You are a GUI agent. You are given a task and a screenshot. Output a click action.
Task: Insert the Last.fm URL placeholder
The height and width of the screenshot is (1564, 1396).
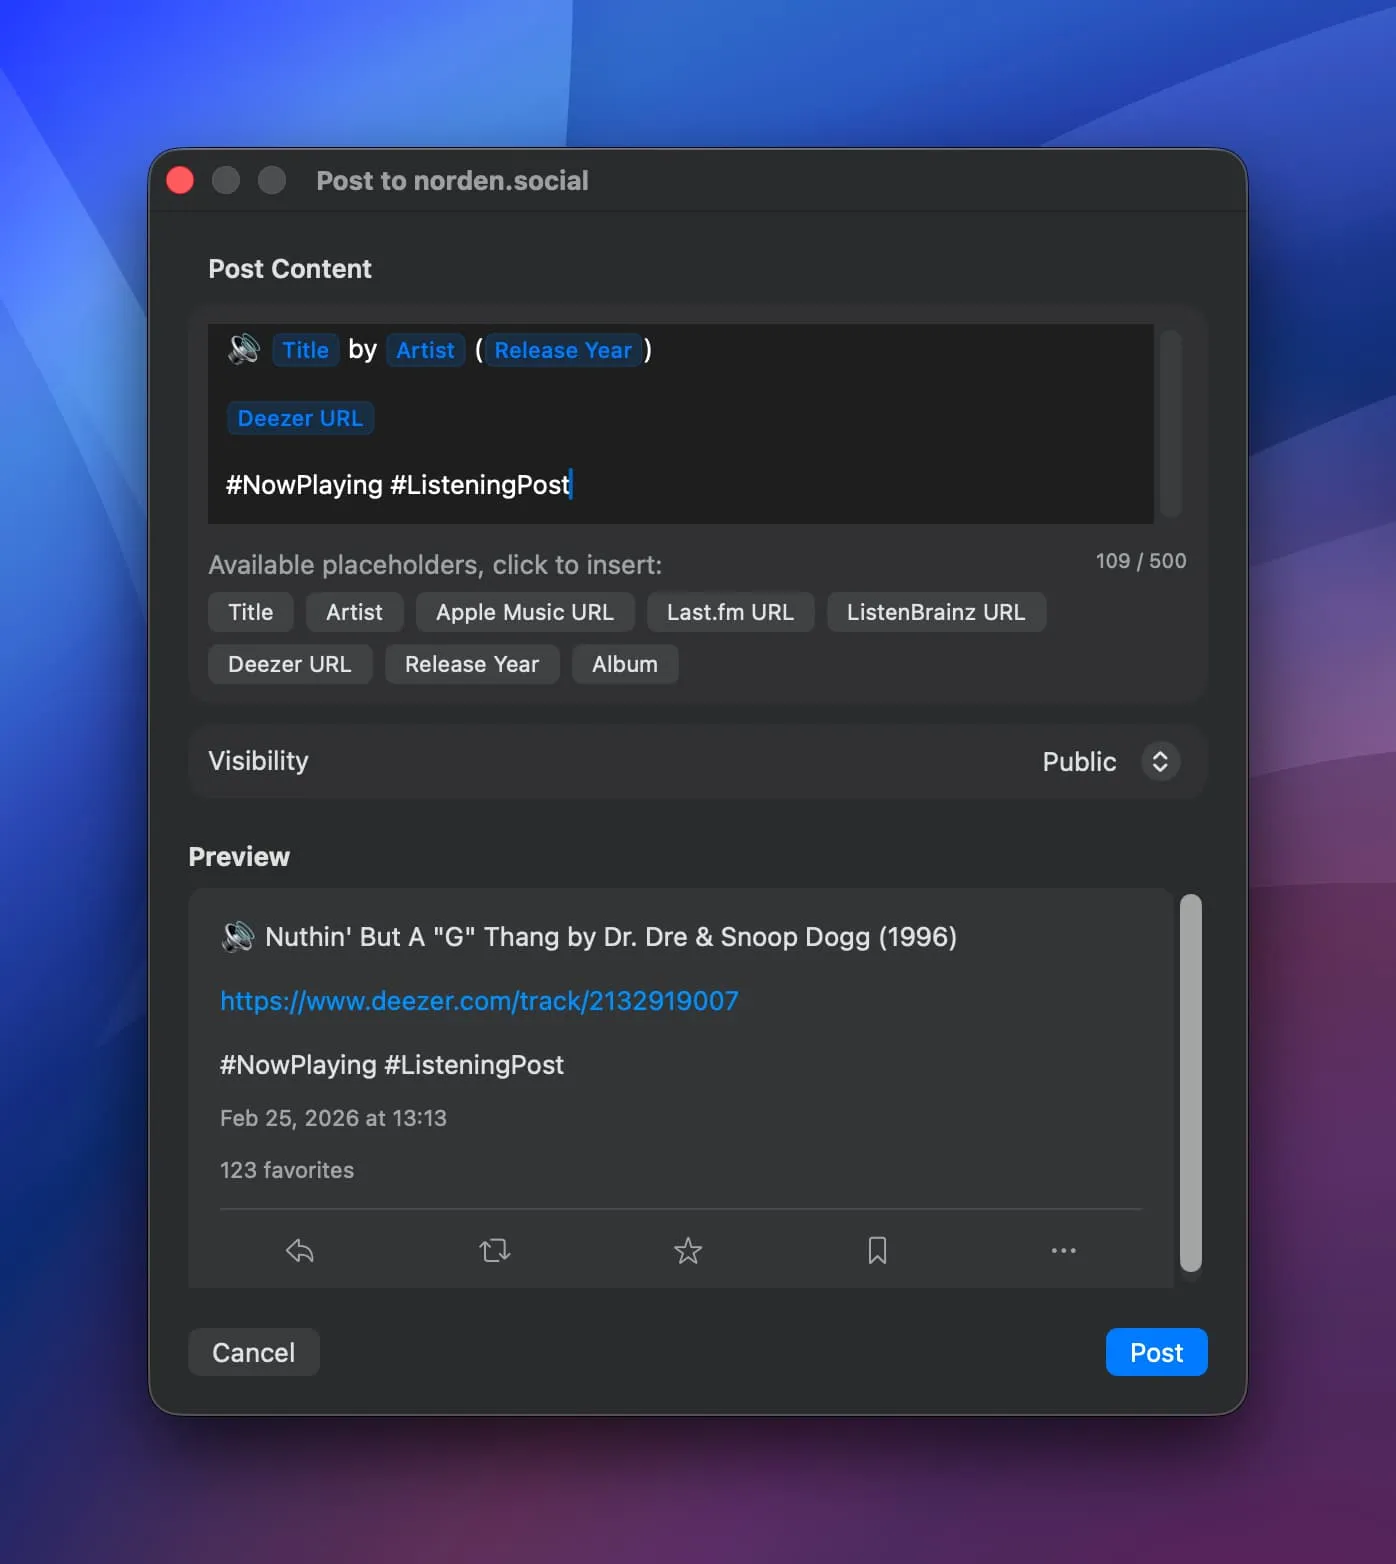coord(730,612)
